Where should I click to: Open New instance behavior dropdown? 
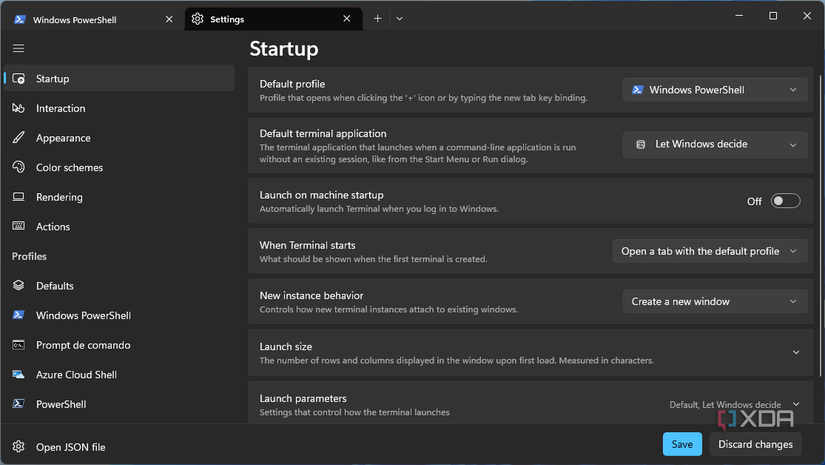pyautogui.click(x=714, y=301)
